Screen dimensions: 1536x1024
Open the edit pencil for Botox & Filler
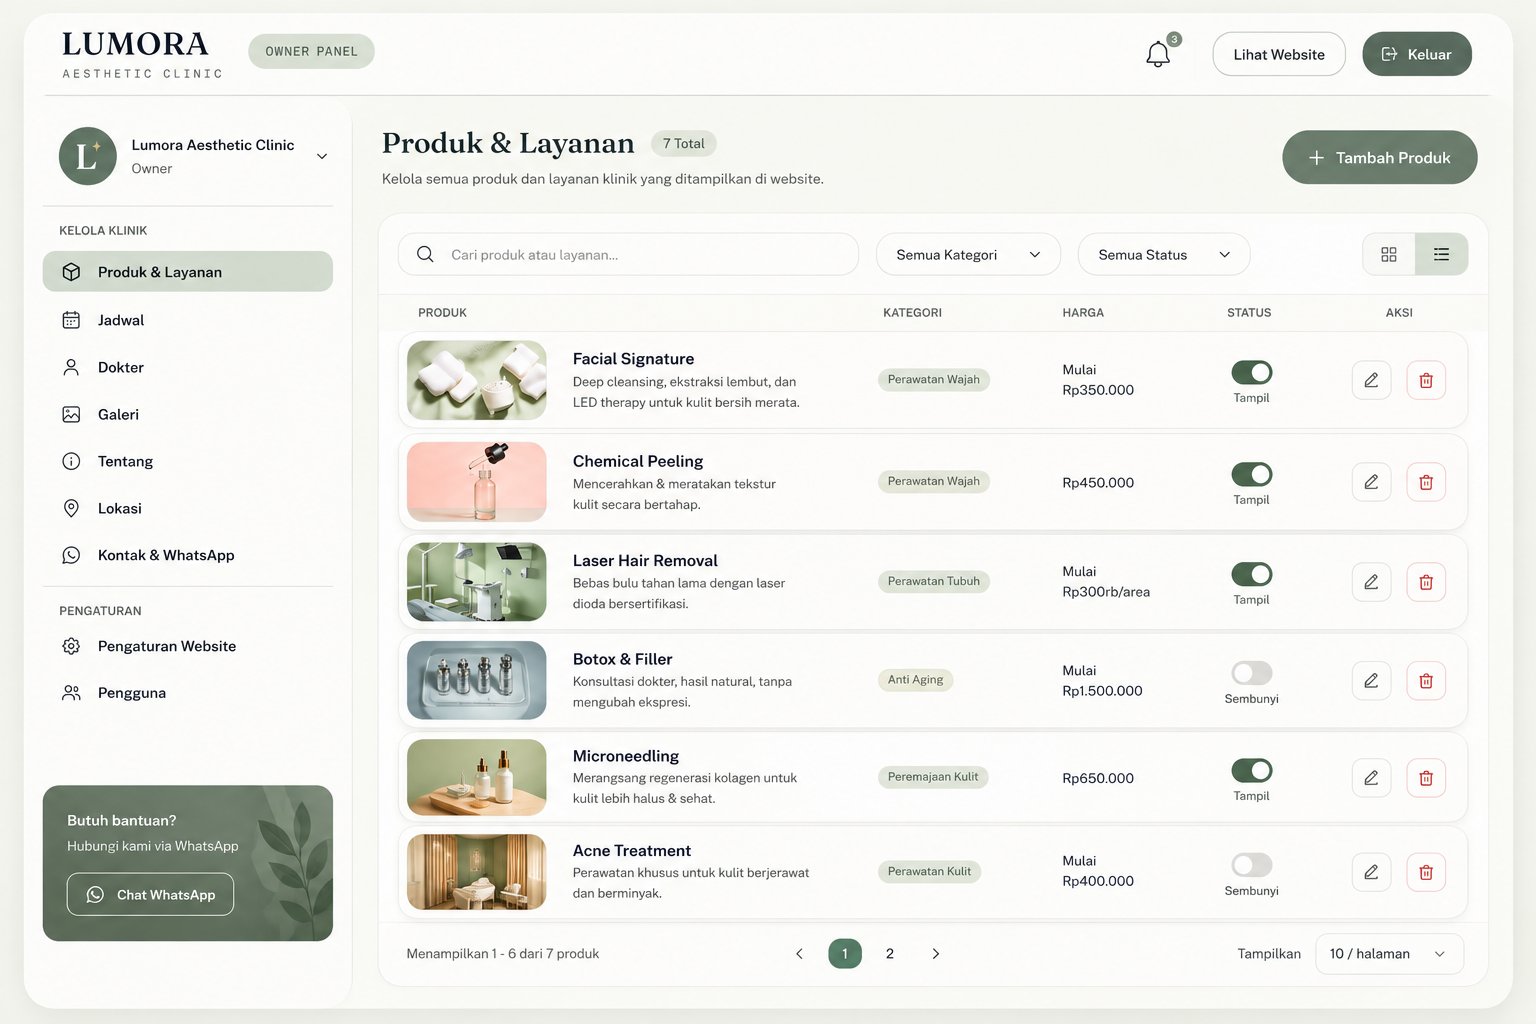1371,681
